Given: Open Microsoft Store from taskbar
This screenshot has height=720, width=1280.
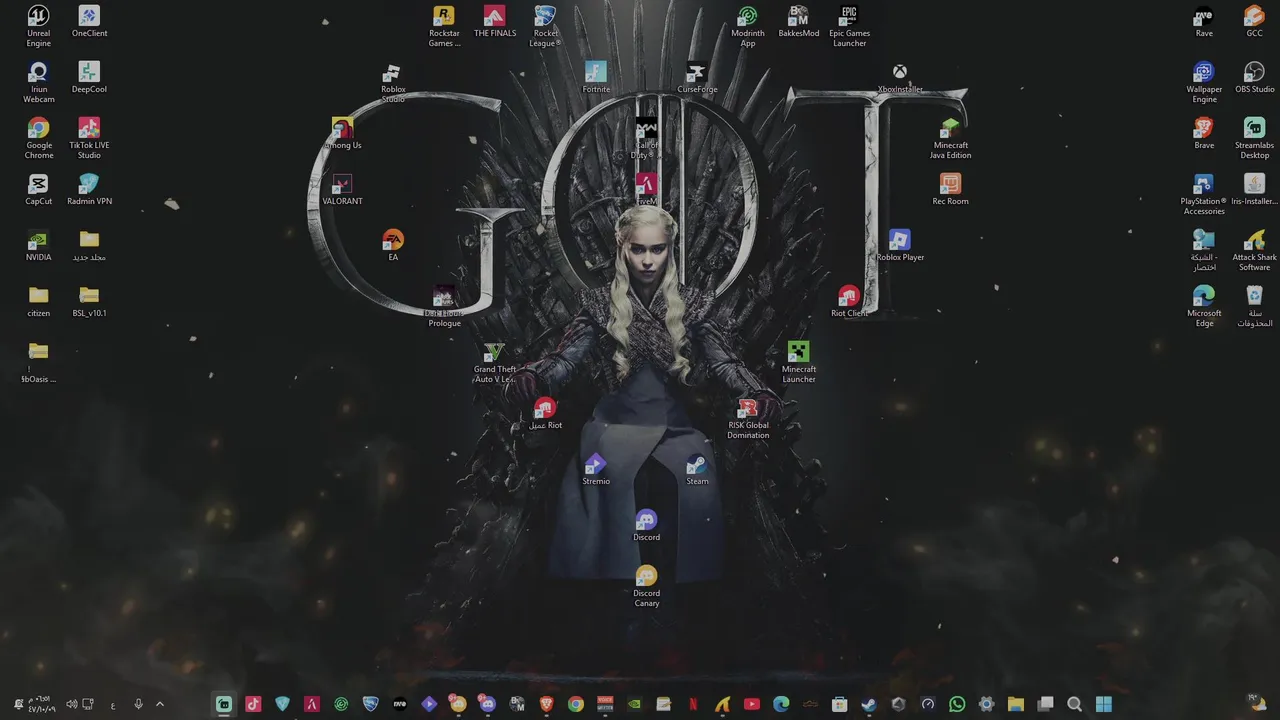Looking at the screenshot, I should pyautogui.click(x=840, y=704).
